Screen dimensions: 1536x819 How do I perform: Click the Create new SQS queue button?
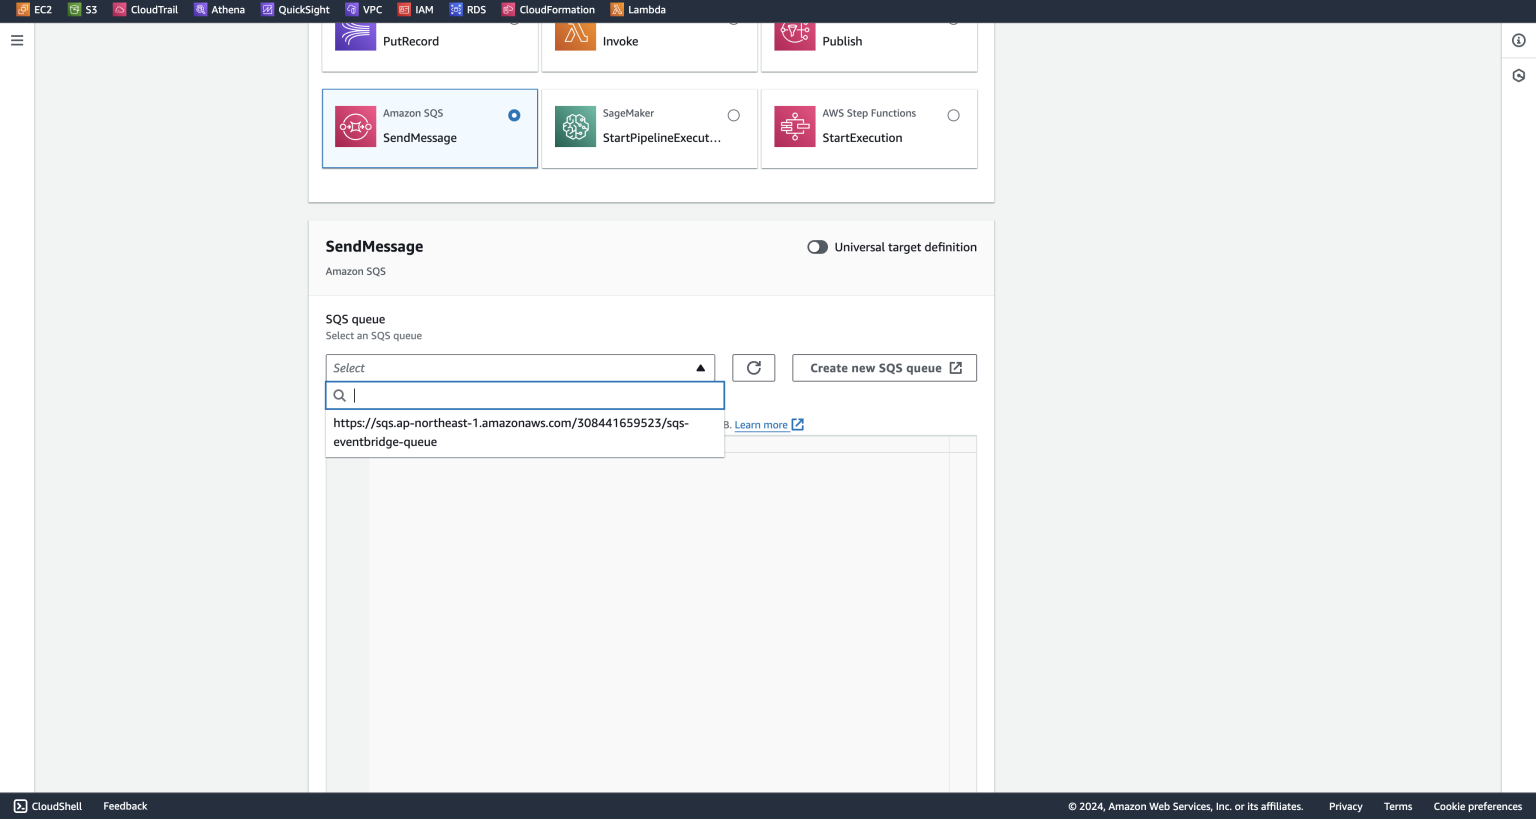884,367
